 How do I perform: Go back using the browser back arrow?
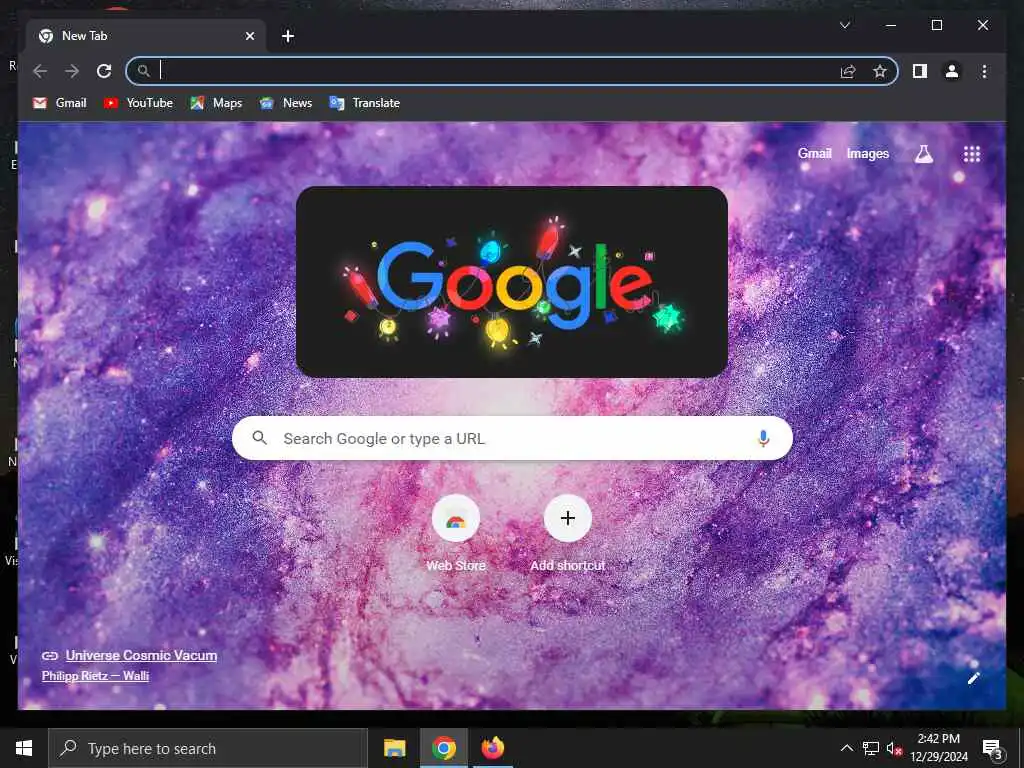(x=40, y=71)
